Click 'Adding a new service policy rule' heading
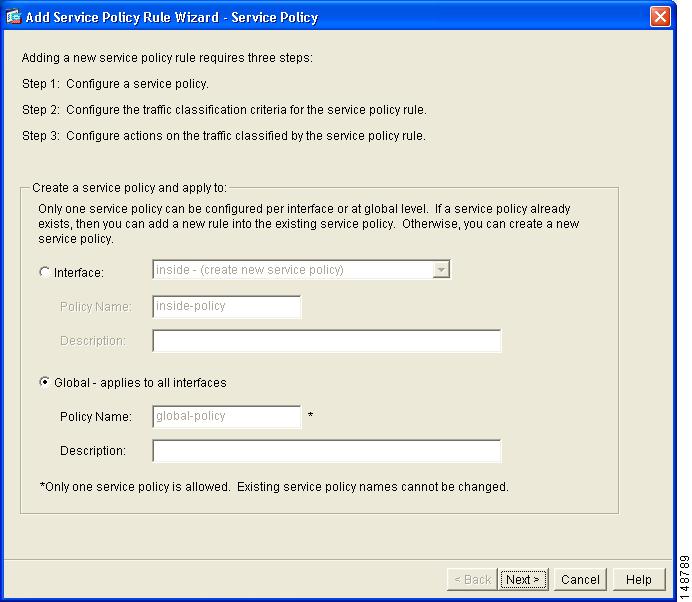Screen dimensions: 692x602 (x=167, y=58)
